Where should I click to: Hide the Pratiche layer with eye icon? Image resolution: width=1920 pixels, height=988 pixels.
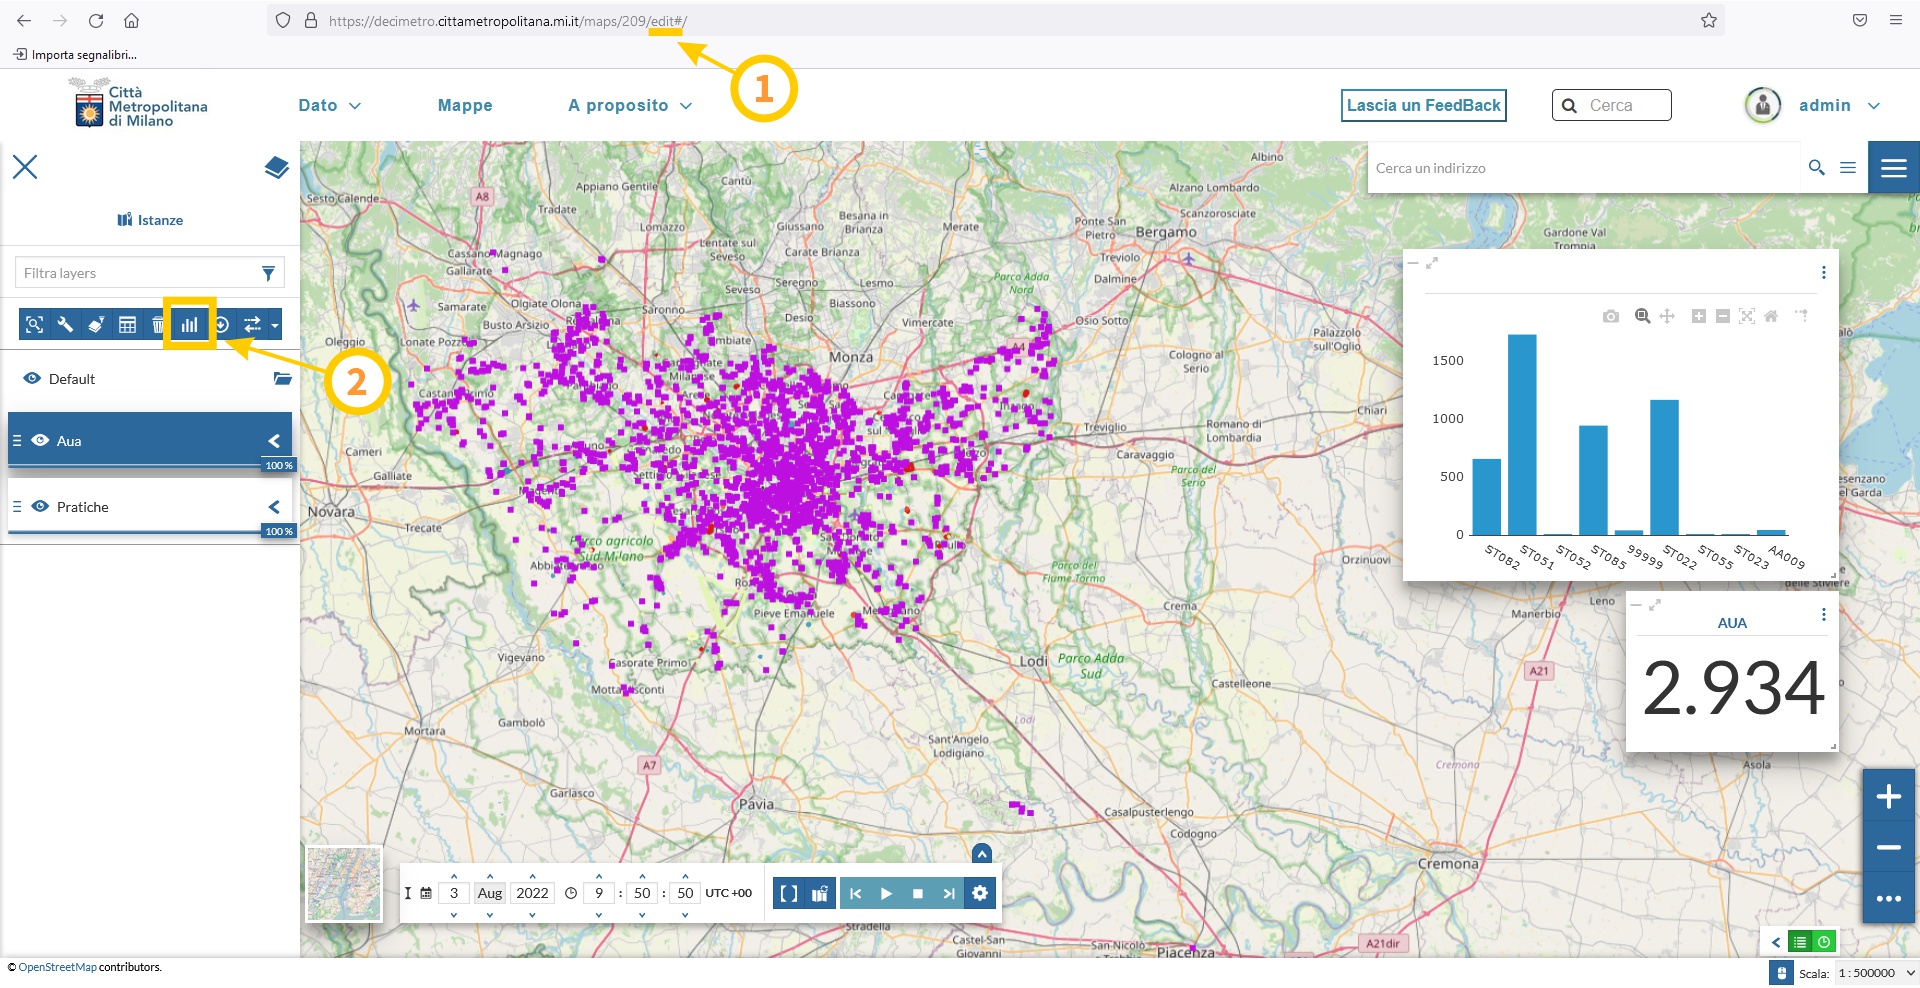(40, 506)
